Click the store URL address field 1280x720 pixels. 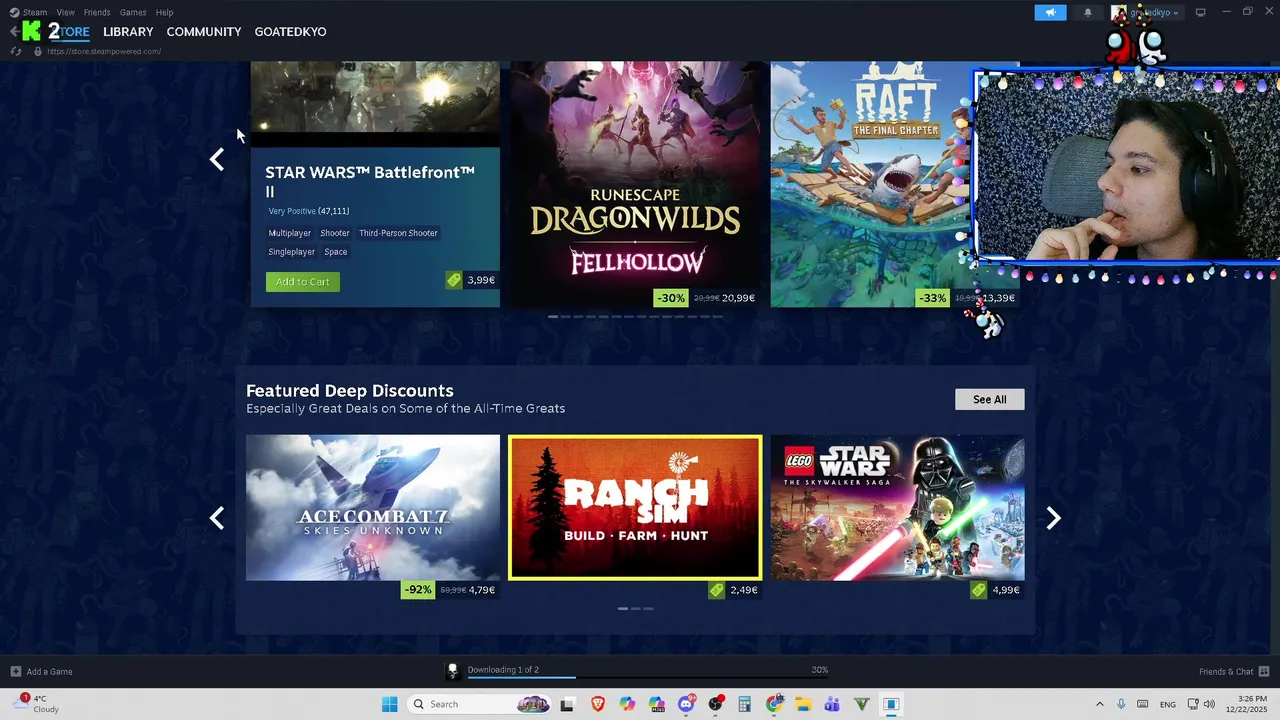(x=104, y=51)
